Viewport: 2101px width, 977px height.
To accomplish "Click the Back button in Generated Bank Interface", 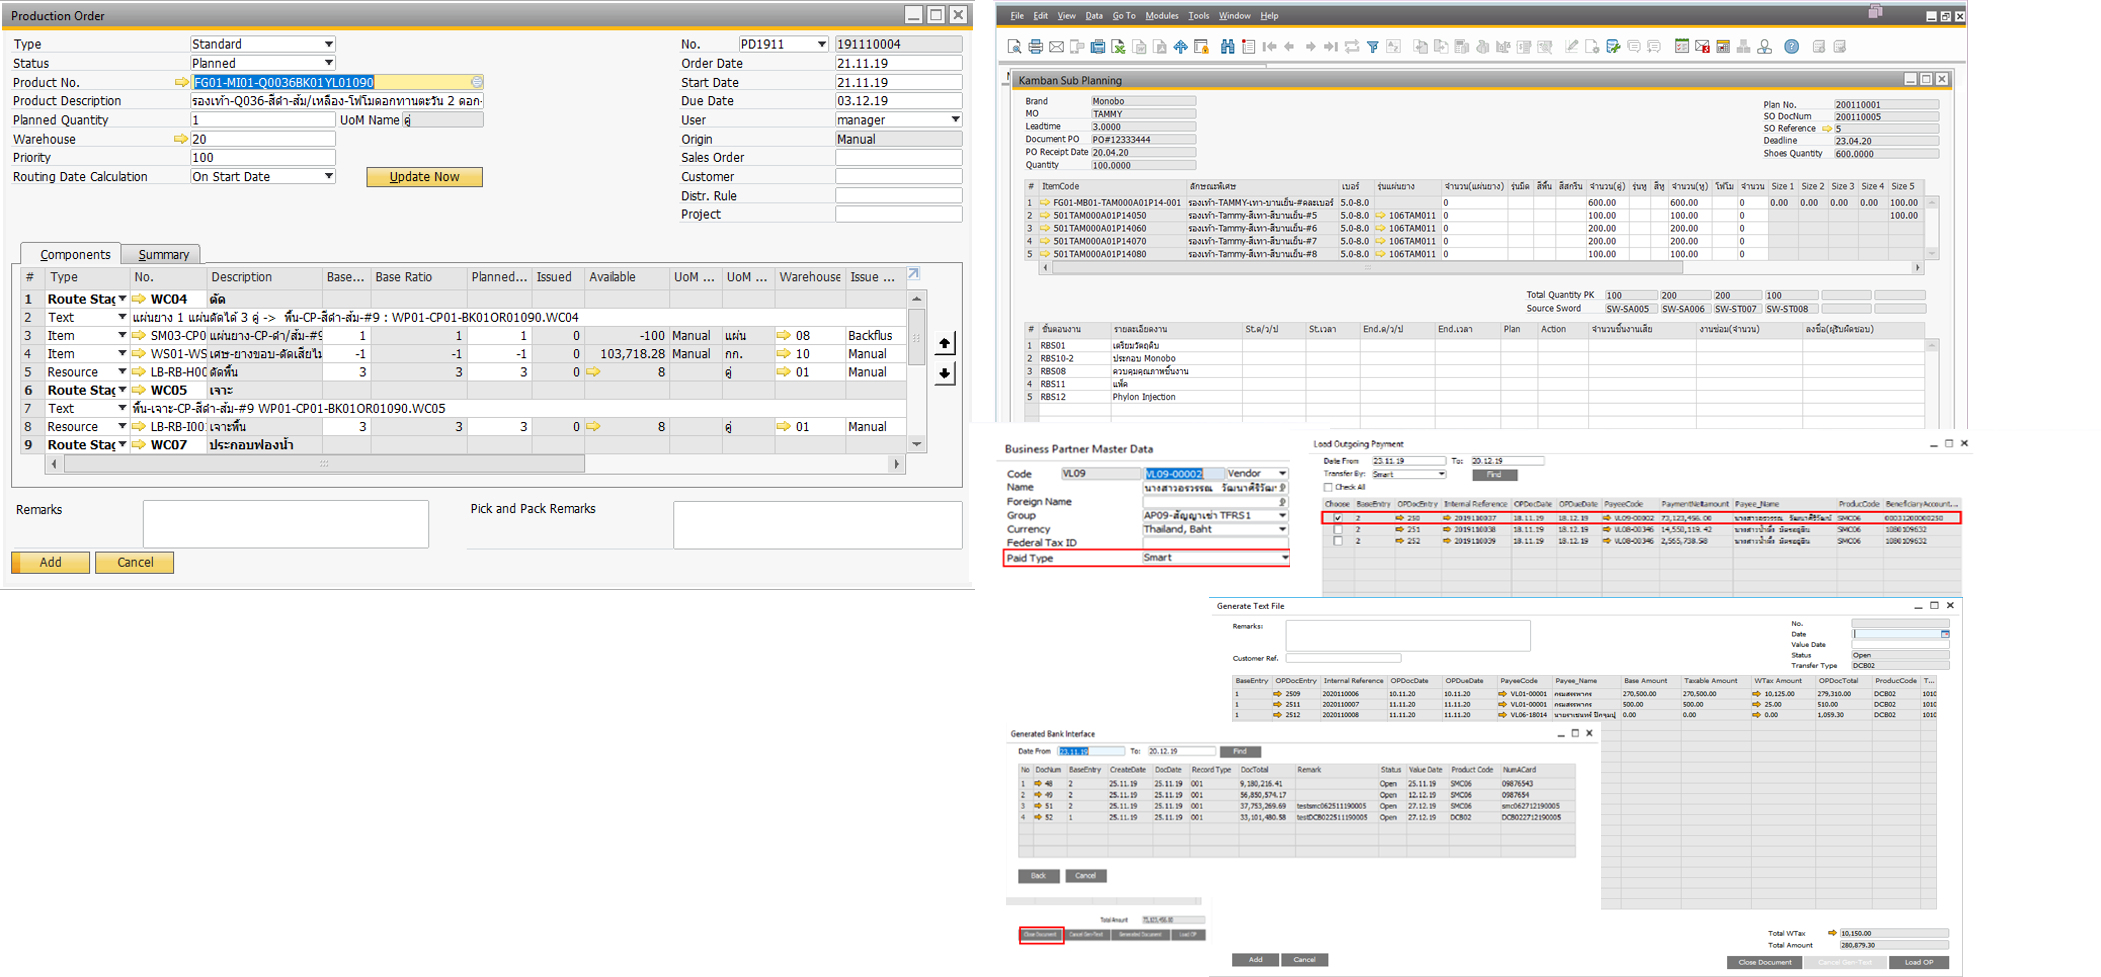I will tap(1038, 876).
